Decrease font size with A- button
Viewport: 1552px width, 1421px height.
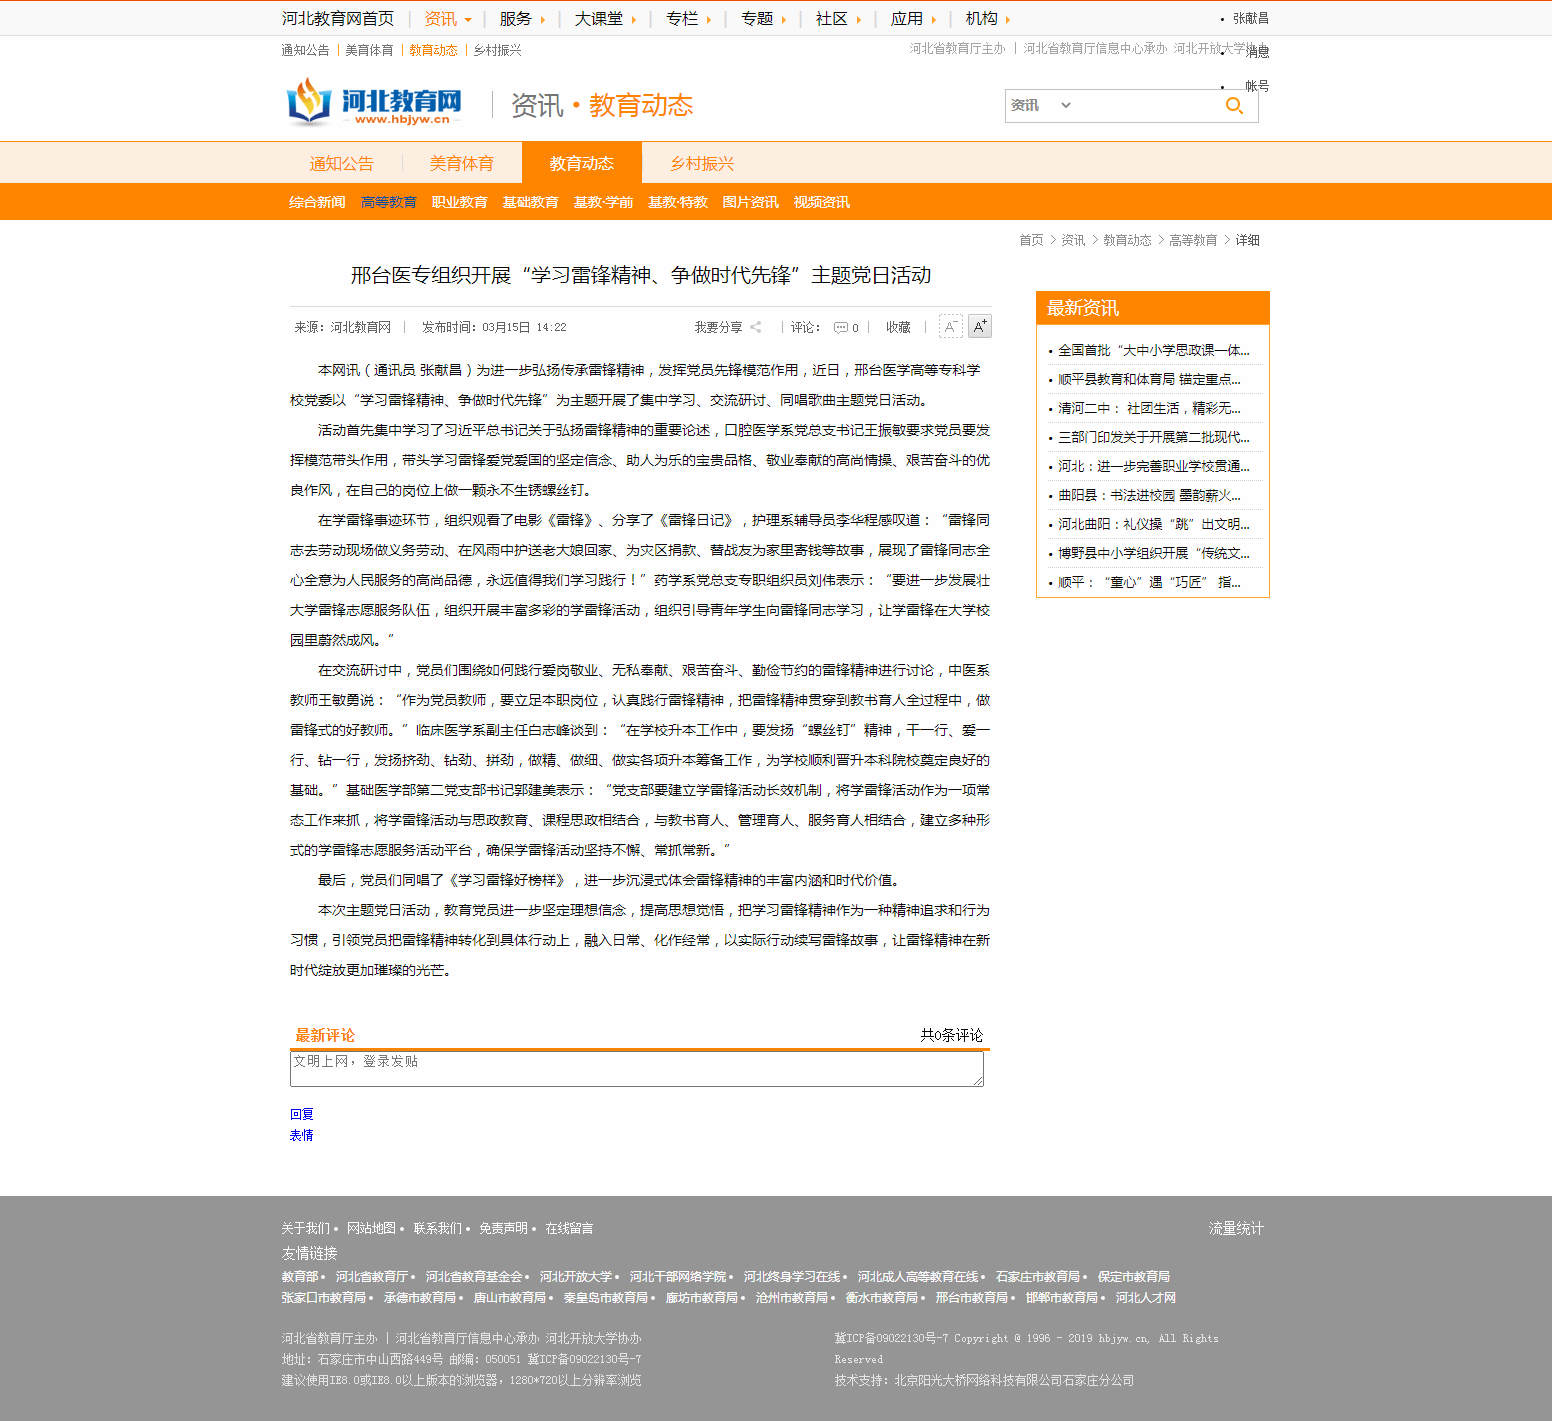[950, 327]
